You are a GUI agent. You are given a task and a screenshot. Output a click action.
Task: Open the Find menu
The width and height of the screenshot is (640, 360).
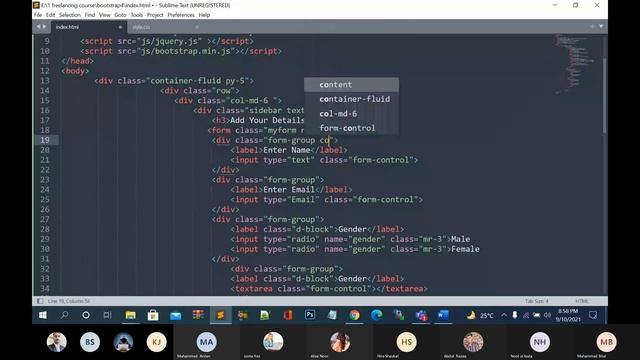(x=90, y=15)
